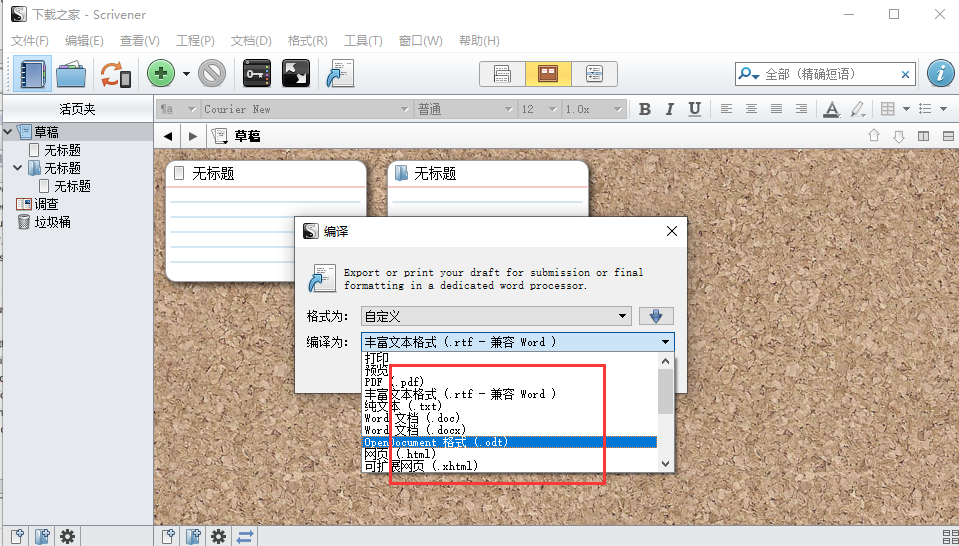This screenshot has width=959, height=546.
Task: Switch to Scrivenings document view mode
Action: coord(502,74)
